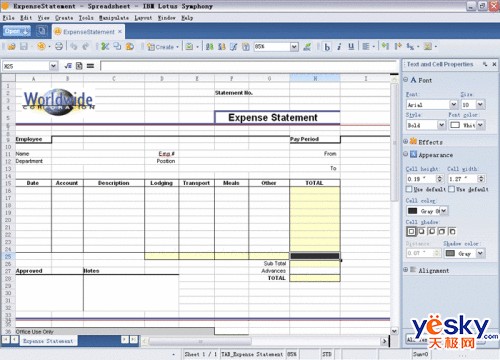
Task: Open the Layout menu
Action: click(143, 18)
